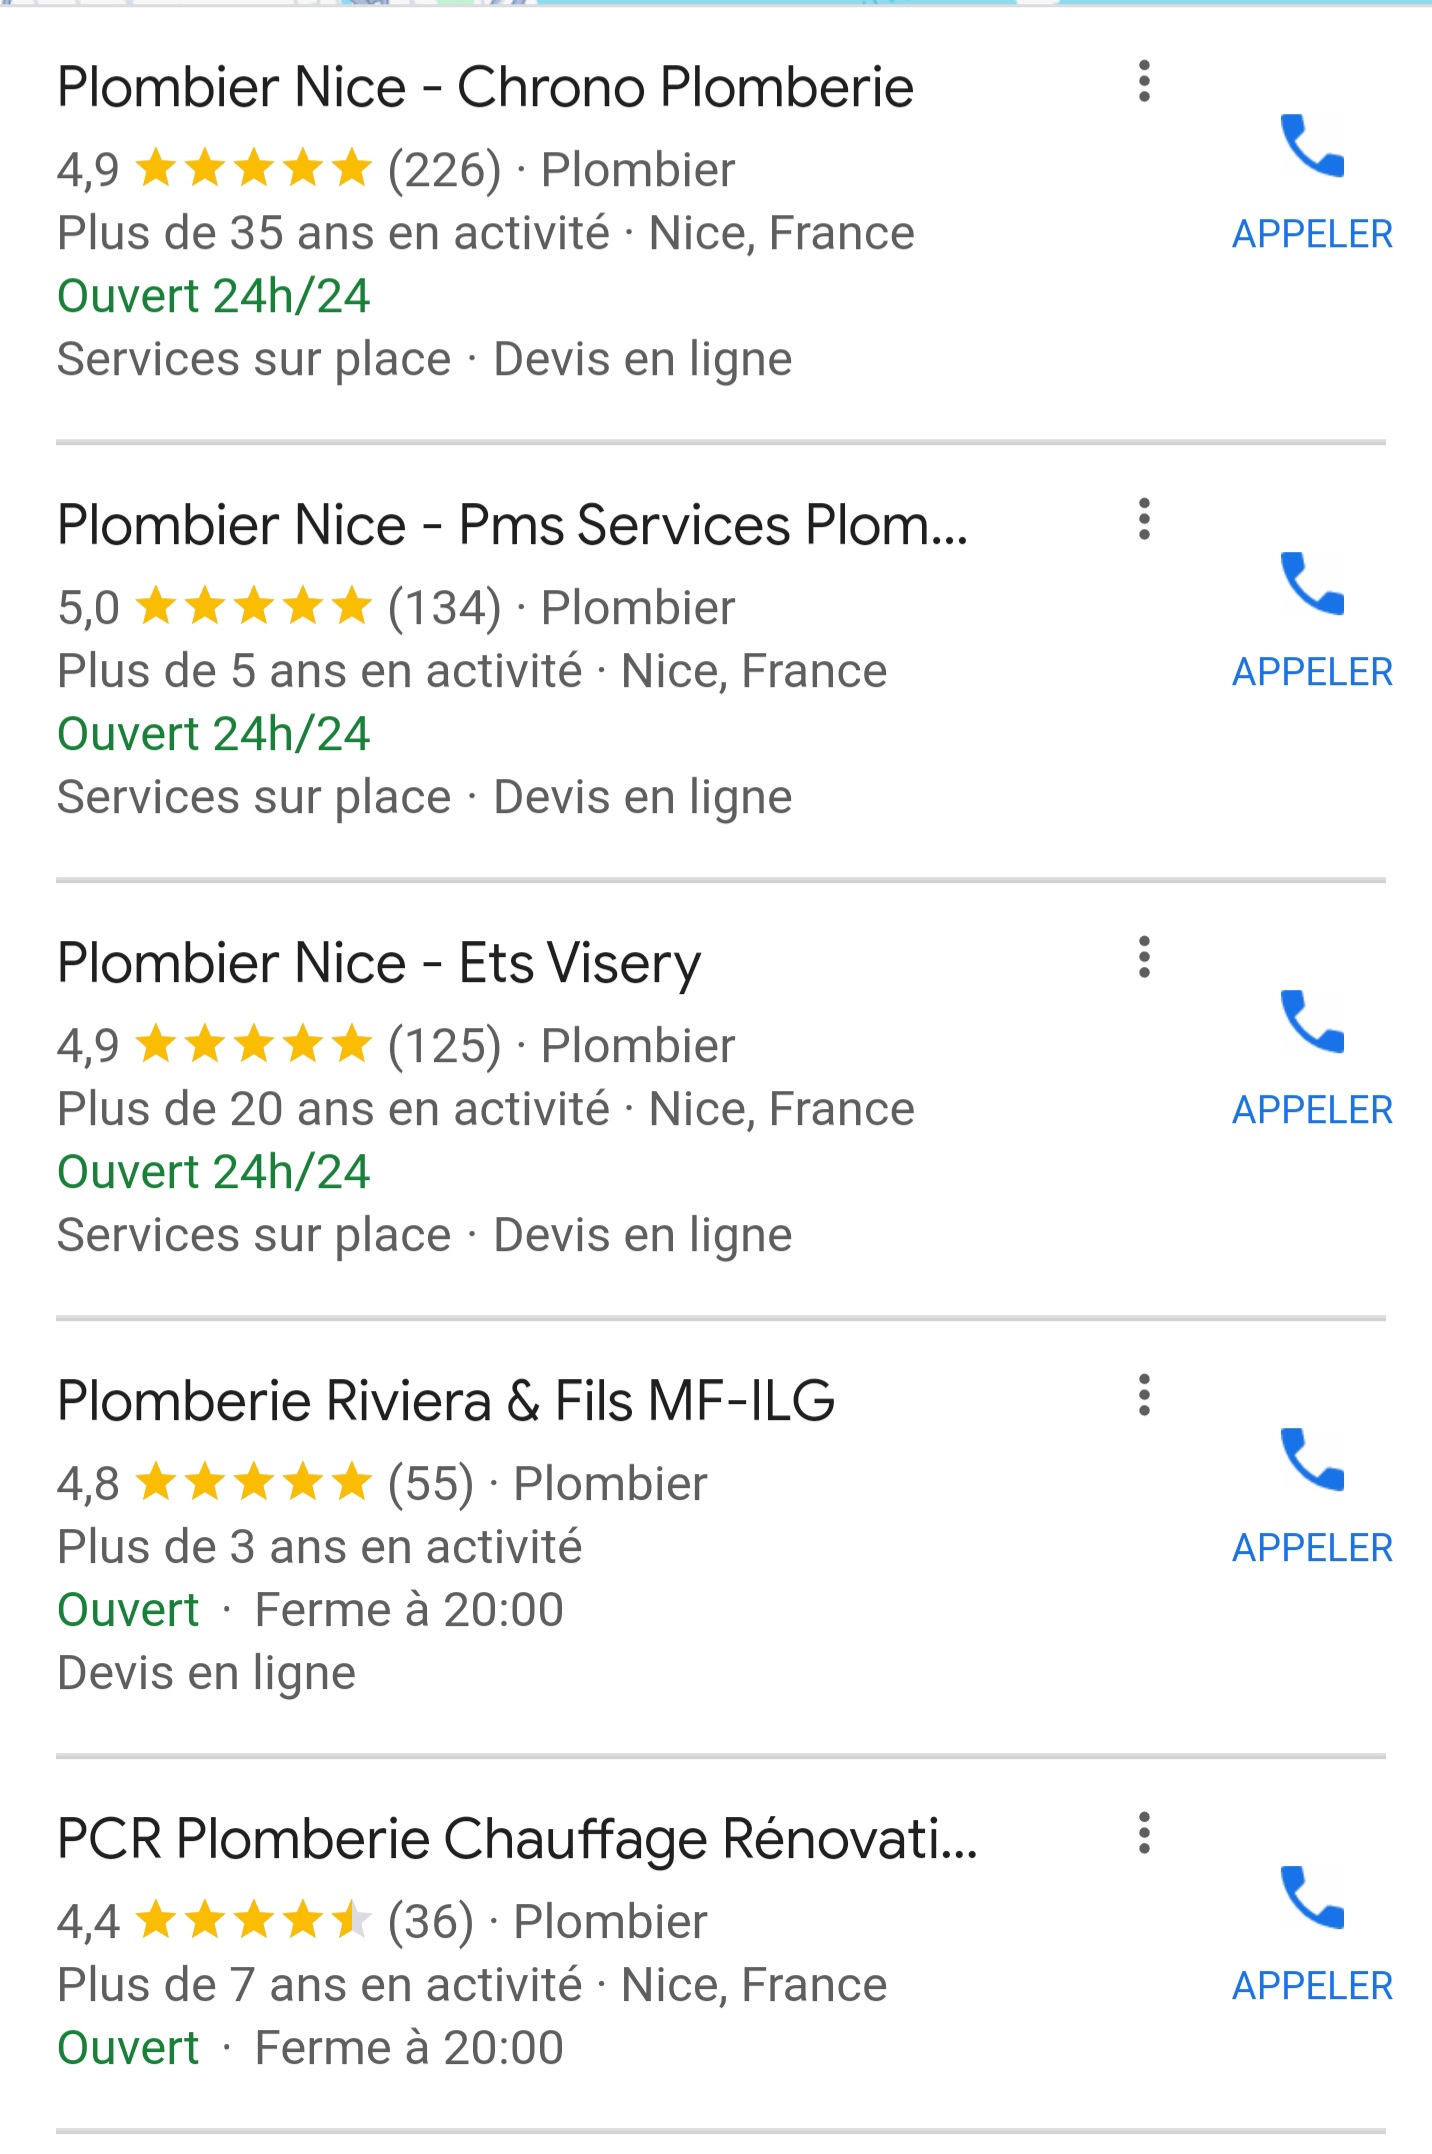Open Plombier Nice - Pms Services listing title
1432x2154 pixels.
click(512, 525)
